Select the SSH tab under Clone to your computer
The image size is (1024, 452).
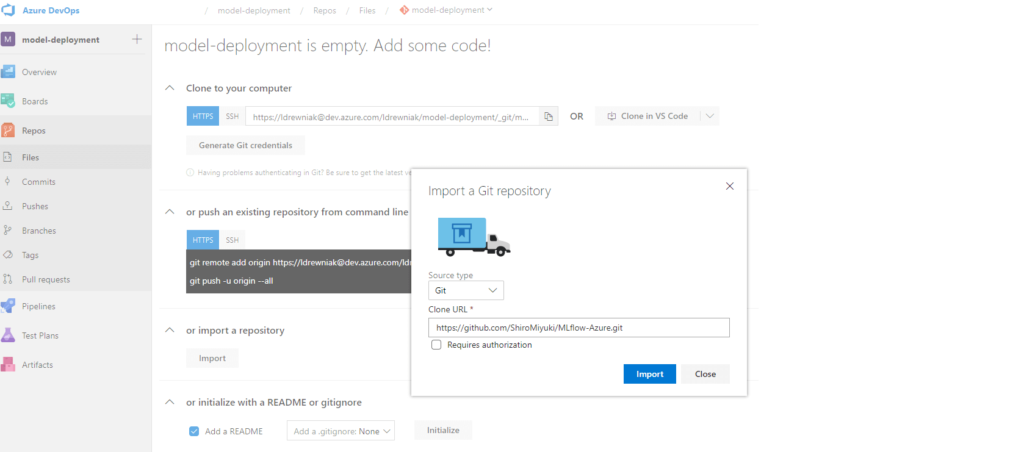click(232, 116)
